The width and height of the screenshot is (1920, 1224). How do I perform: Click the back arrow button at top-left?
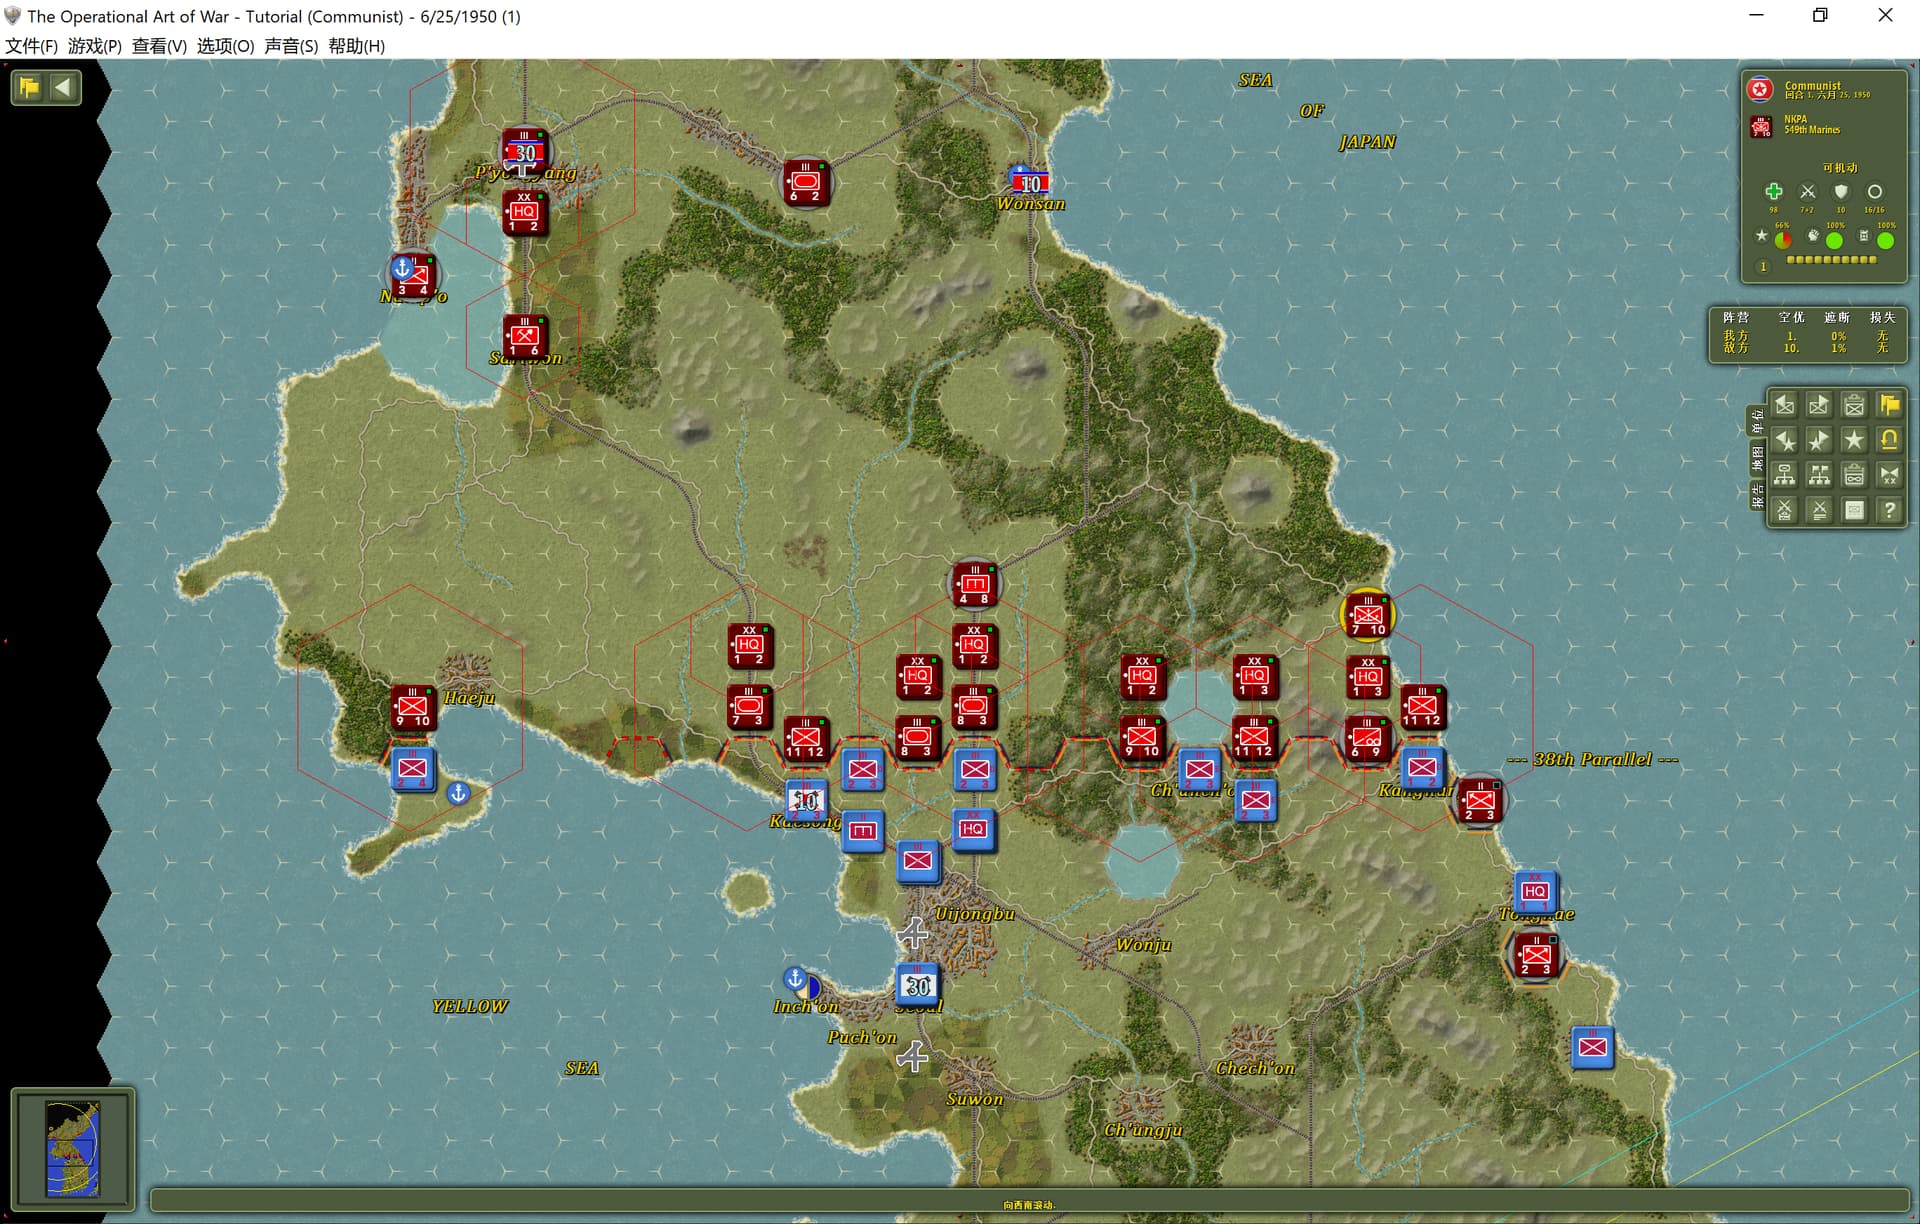[63, 87]
